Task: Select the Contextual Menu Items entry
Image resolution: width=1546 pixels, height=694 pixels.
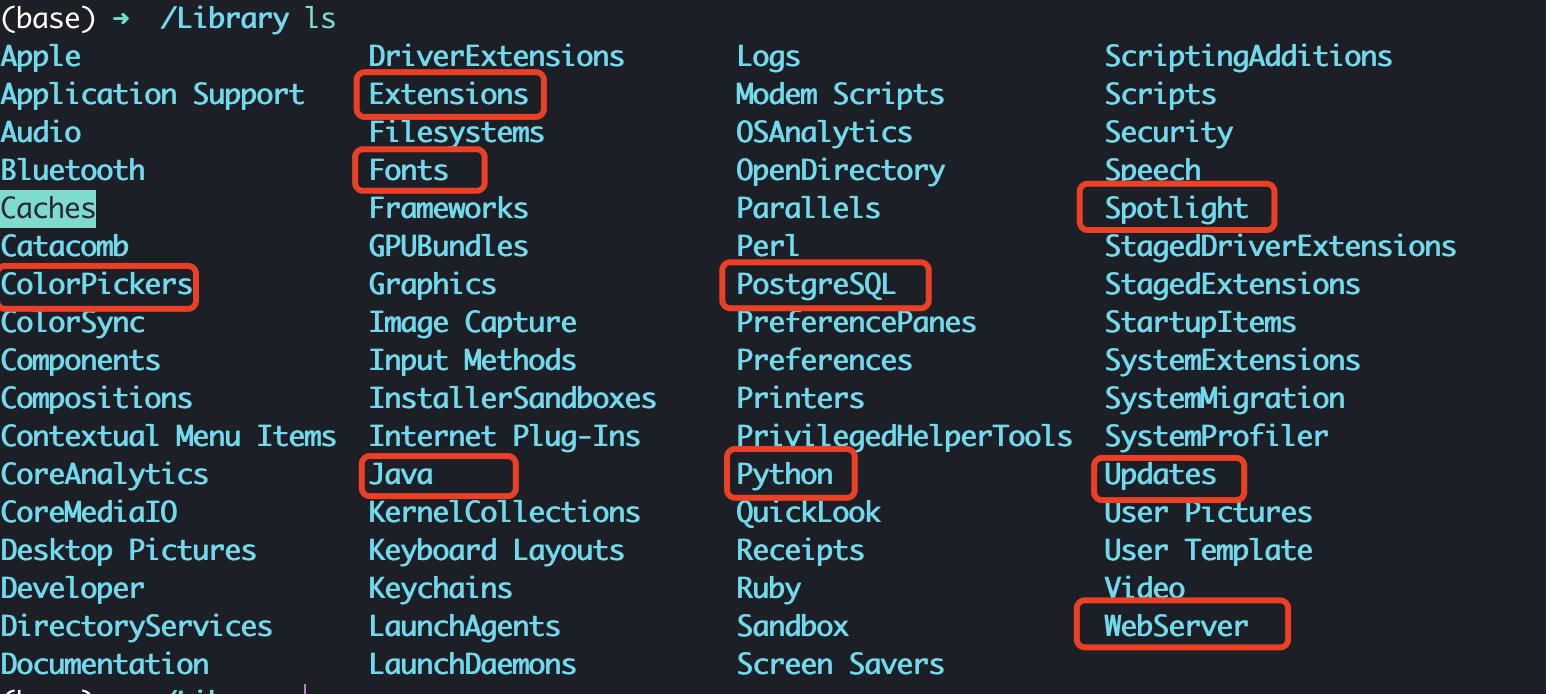Action: tap(168, 437)
